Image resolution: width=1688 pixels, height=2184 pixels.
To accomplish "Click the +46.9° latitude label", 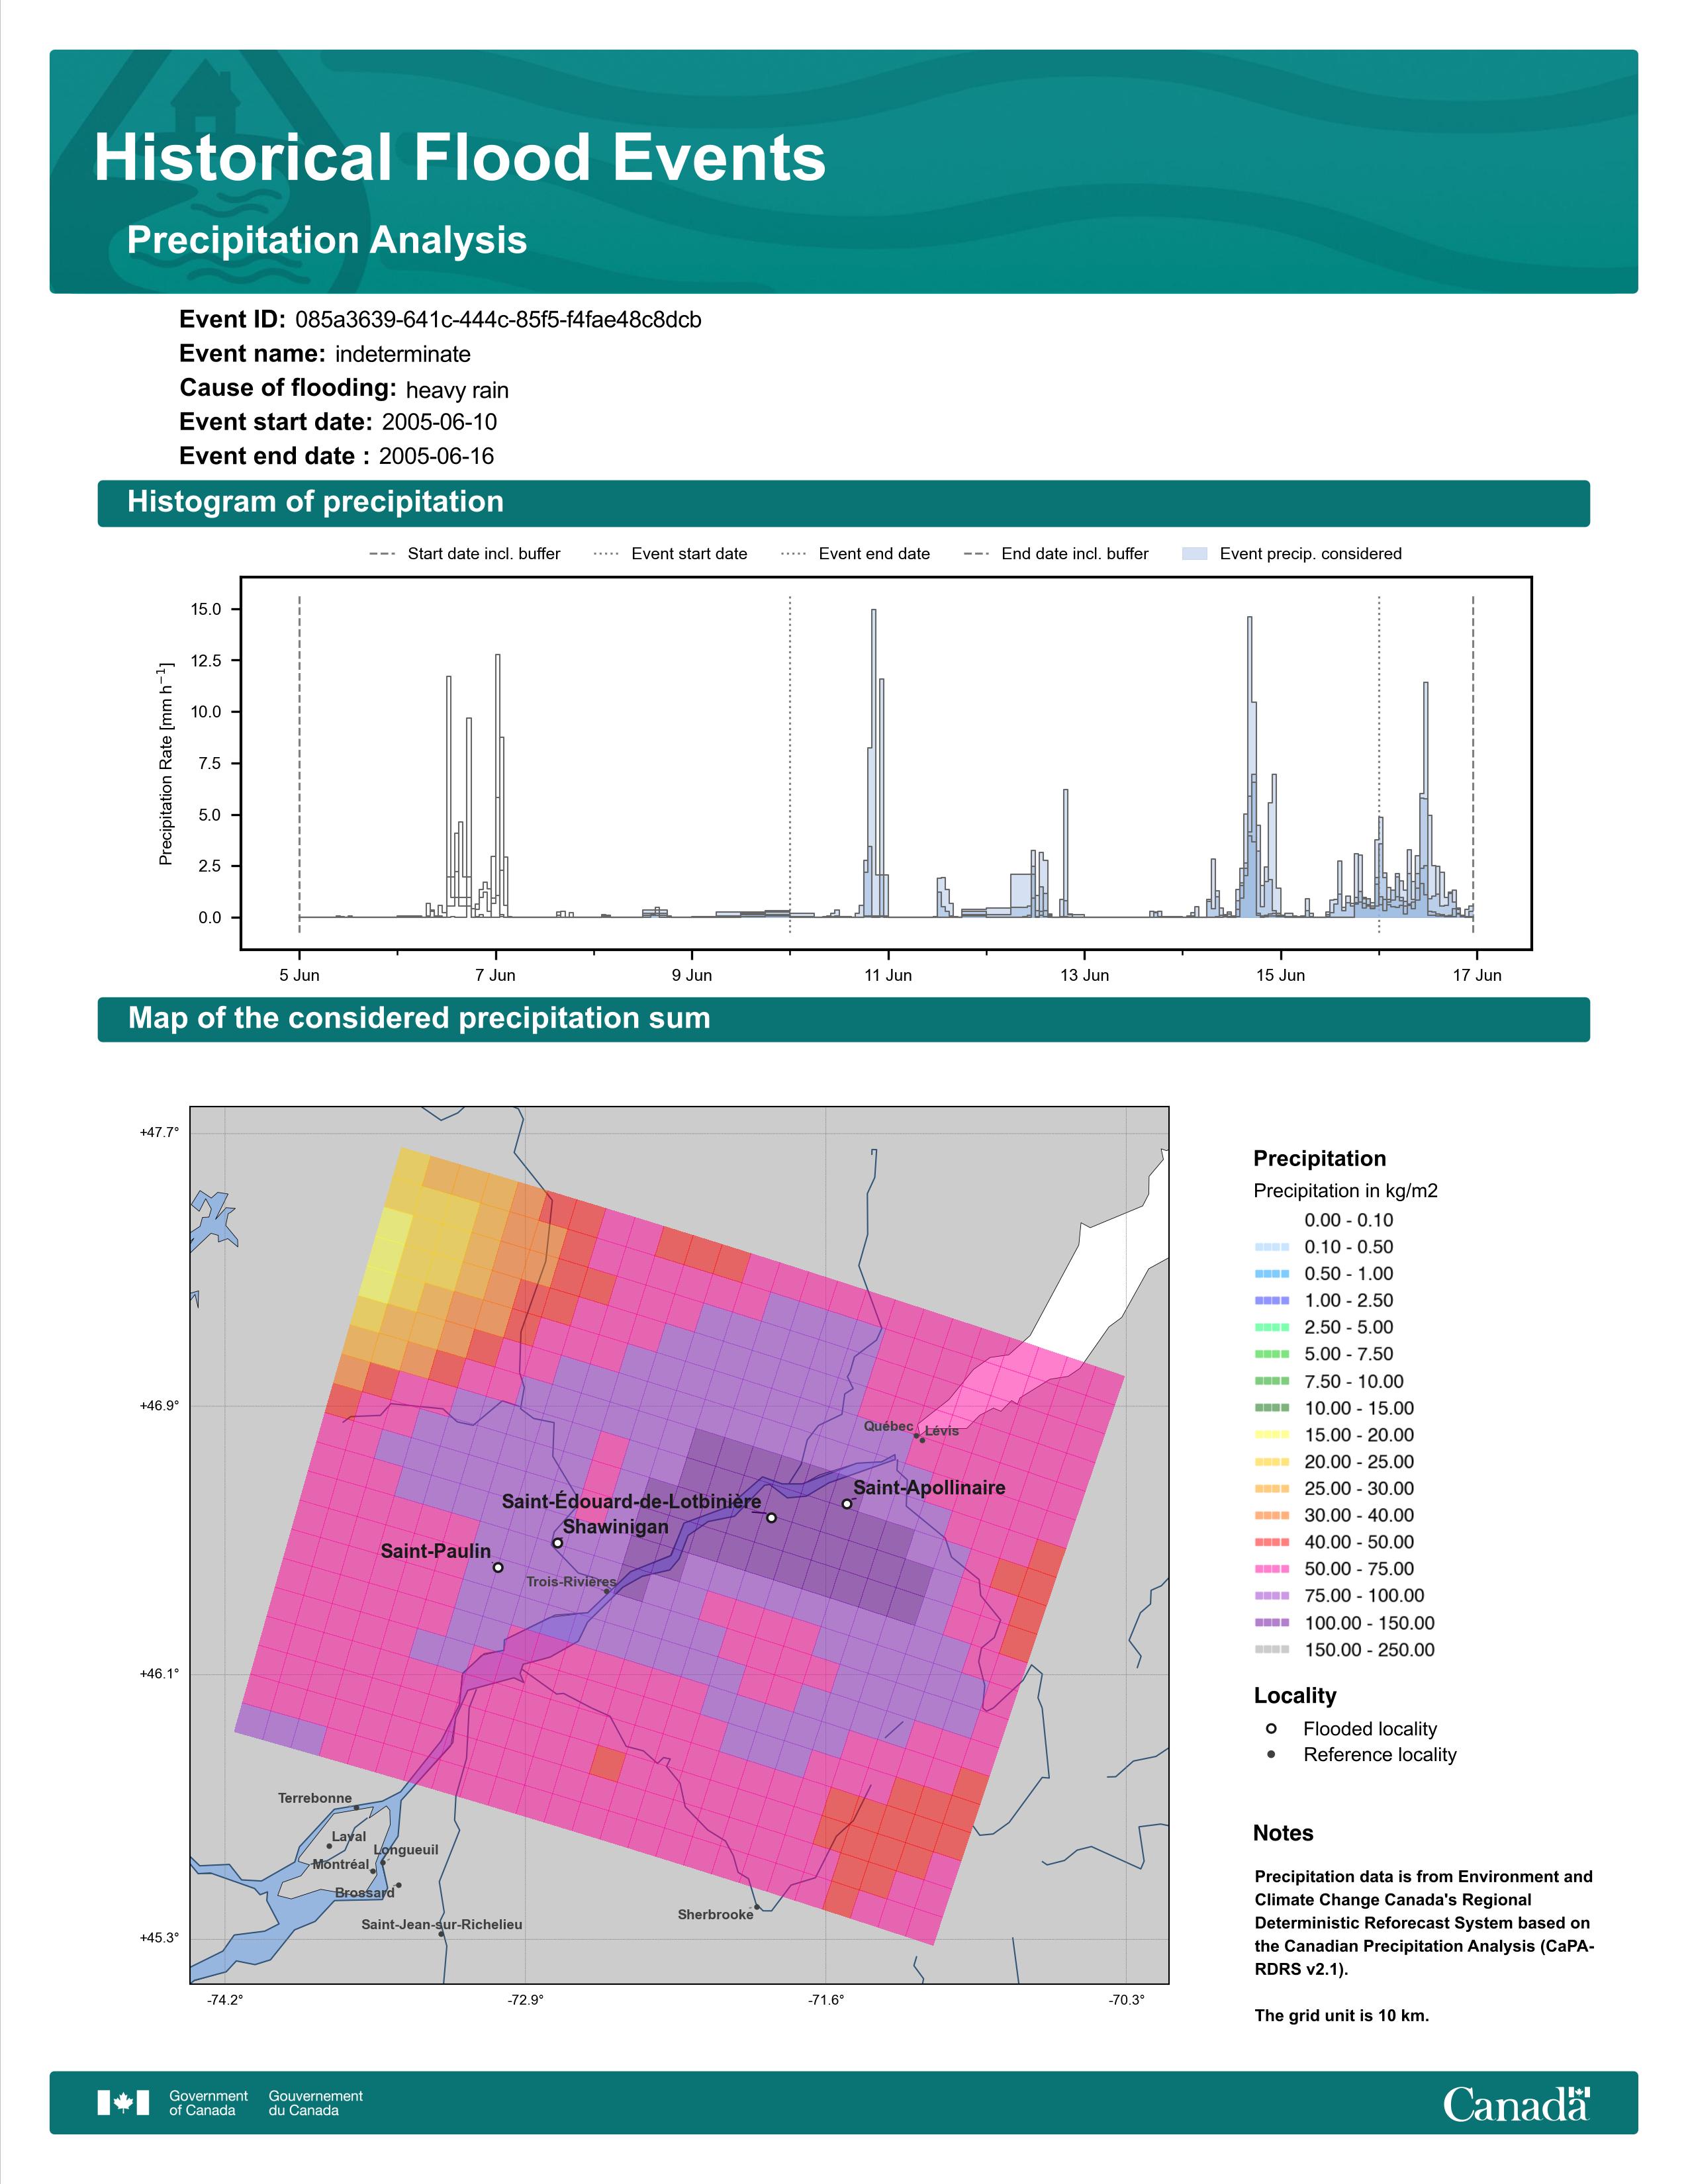I will pyautogui.click(x=159, y=1405).
